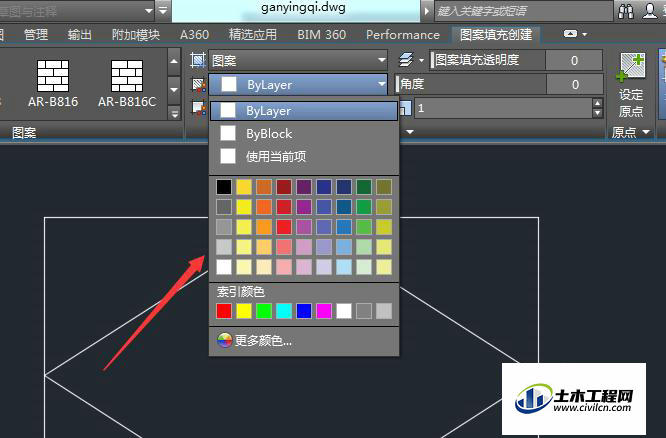666x438 pixels.
Task: Open the 附加模块 tab
Action: 135,34
